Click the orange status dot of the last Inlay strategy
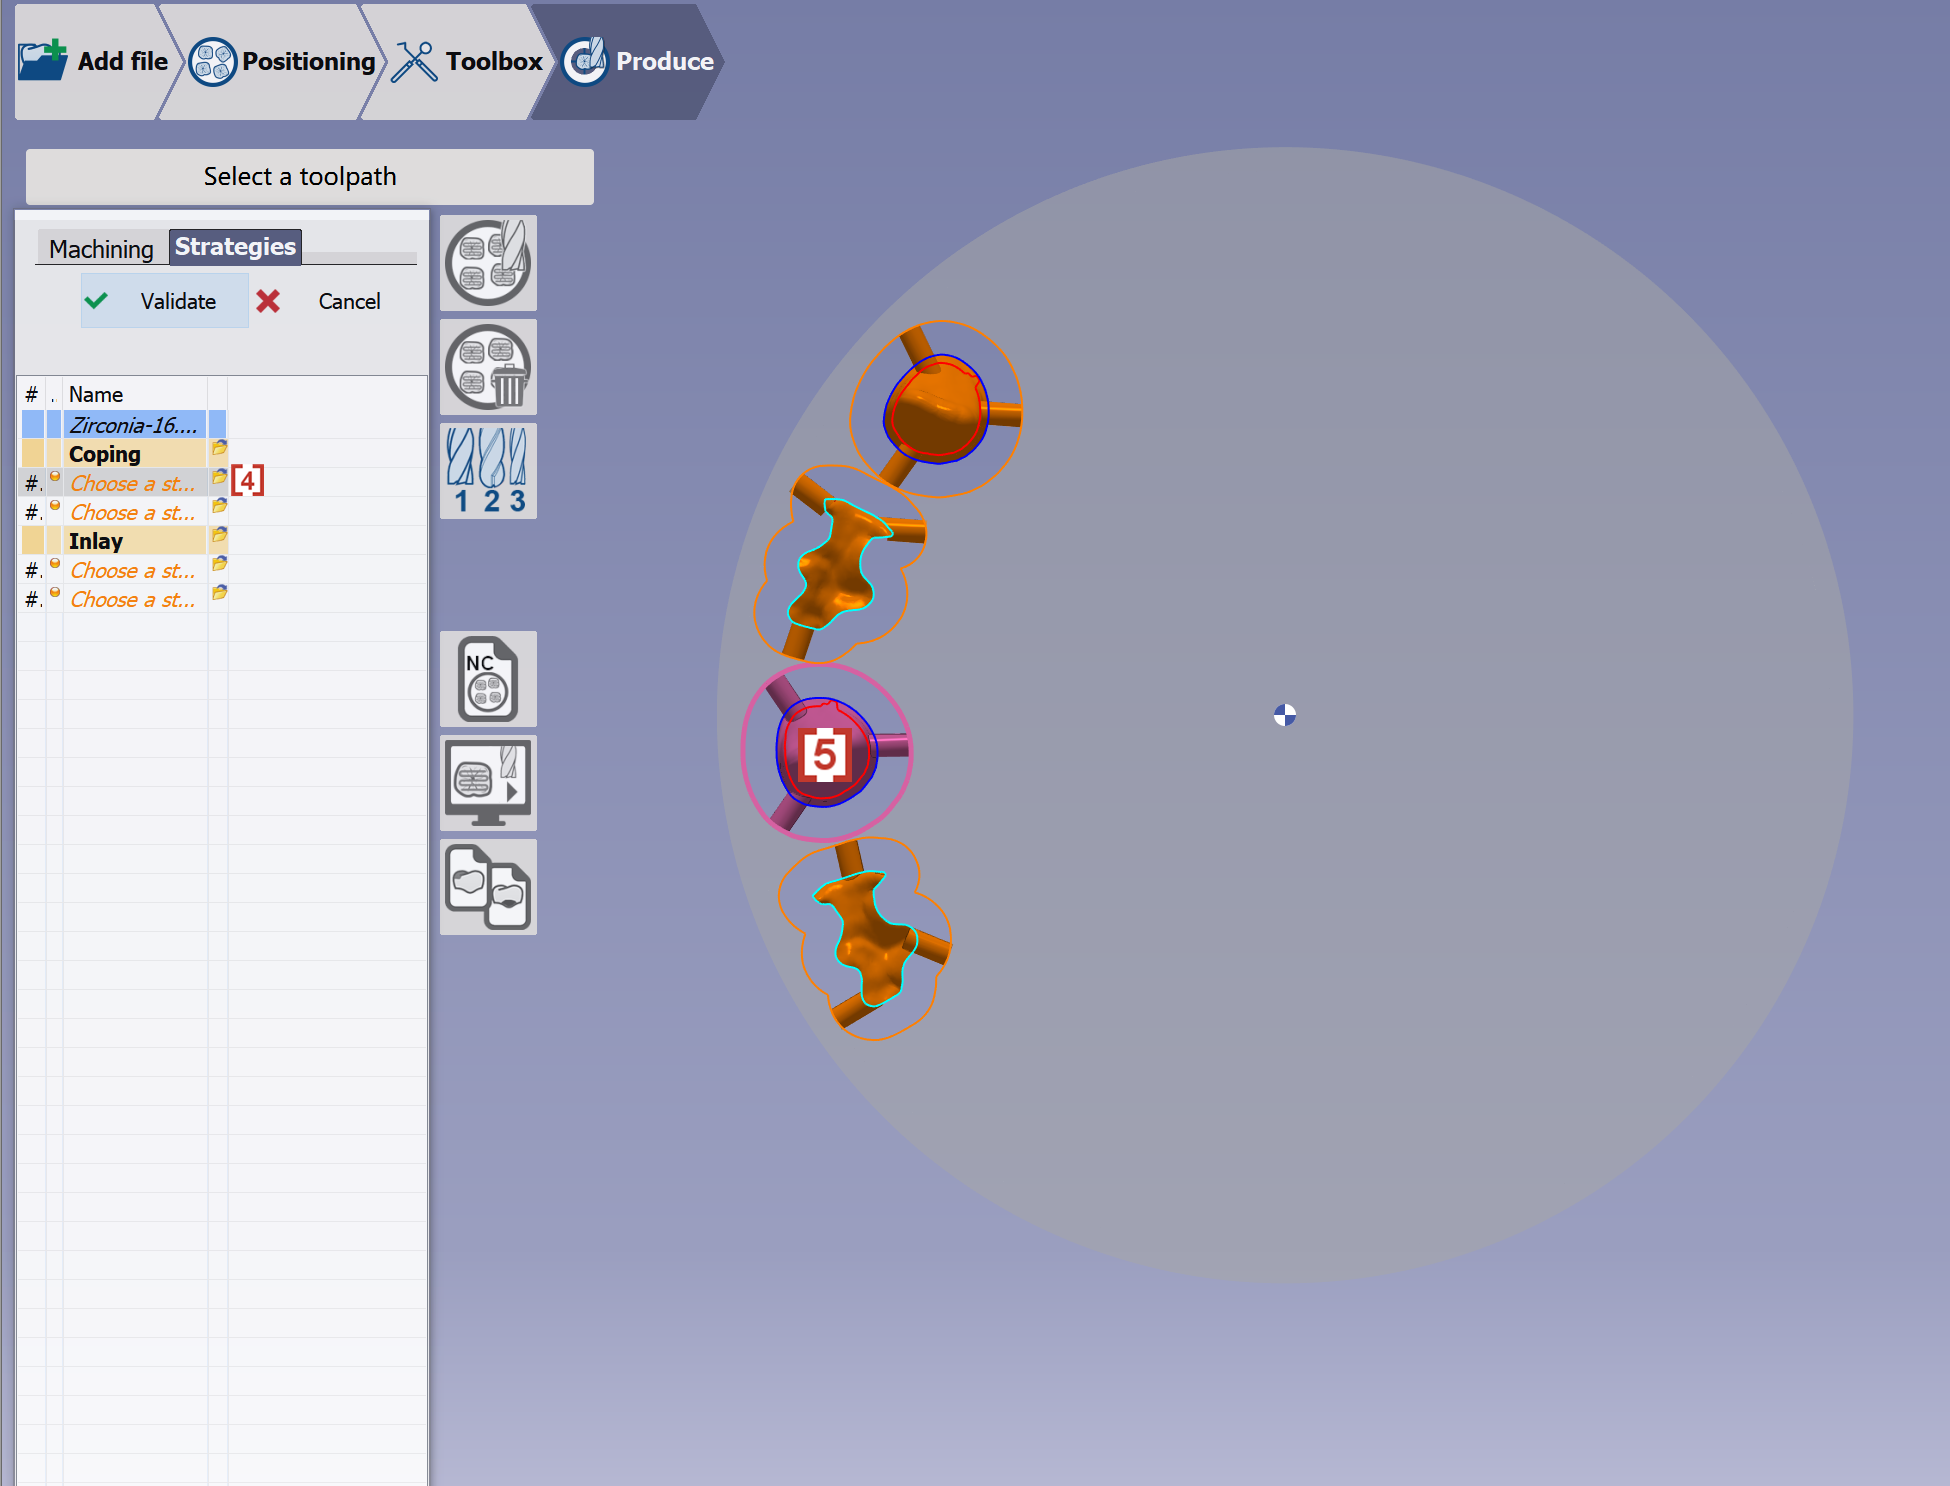 click(55, 593)
